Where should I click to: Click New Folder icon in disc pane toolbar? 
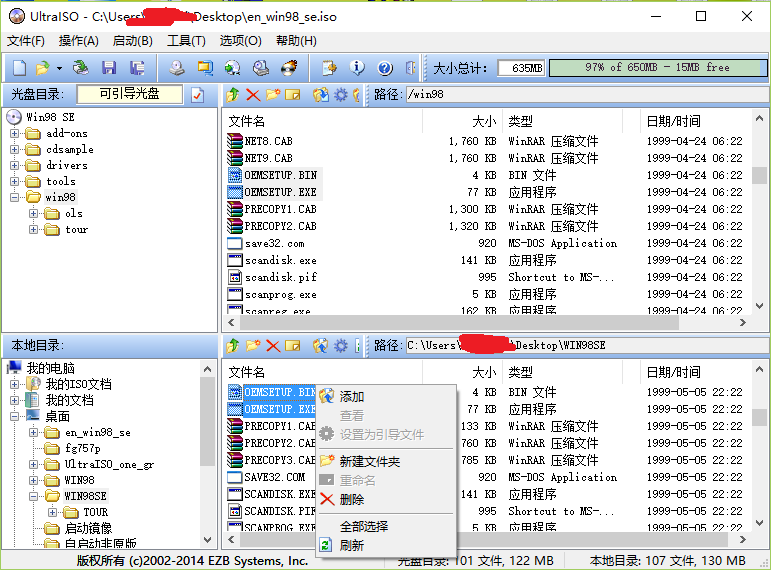pyautogui.click(x=273, y=94)
